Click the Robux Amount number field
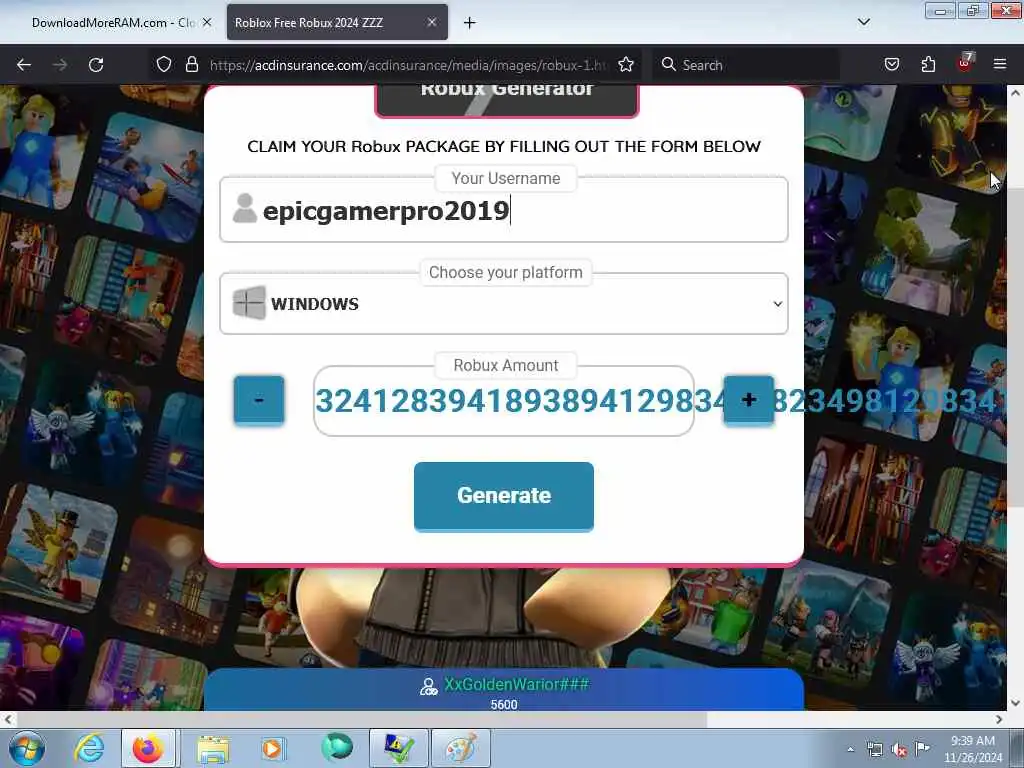This screenshot has height=768, width=1024. pos(504,401)
